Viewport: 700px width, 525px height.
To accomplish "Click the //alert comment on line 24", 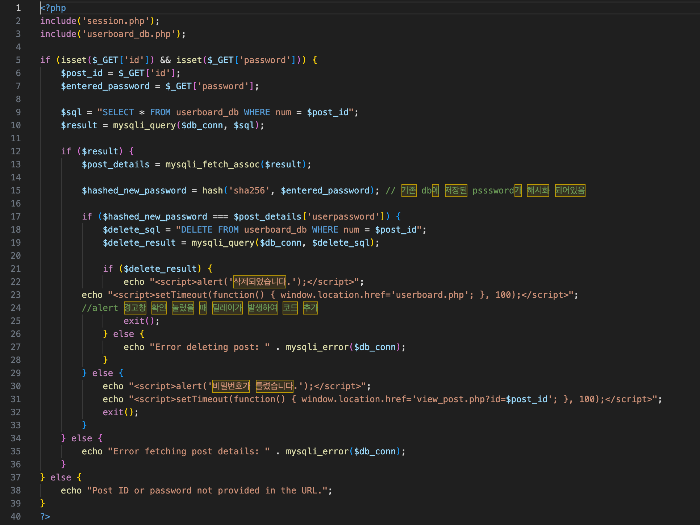I will pos(200,308).
